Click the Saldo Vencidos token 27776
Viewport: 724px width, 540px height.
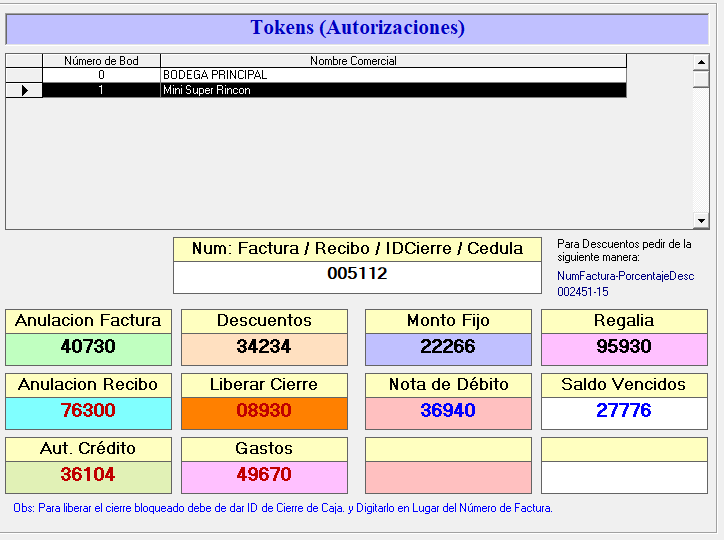pos(623,412)
